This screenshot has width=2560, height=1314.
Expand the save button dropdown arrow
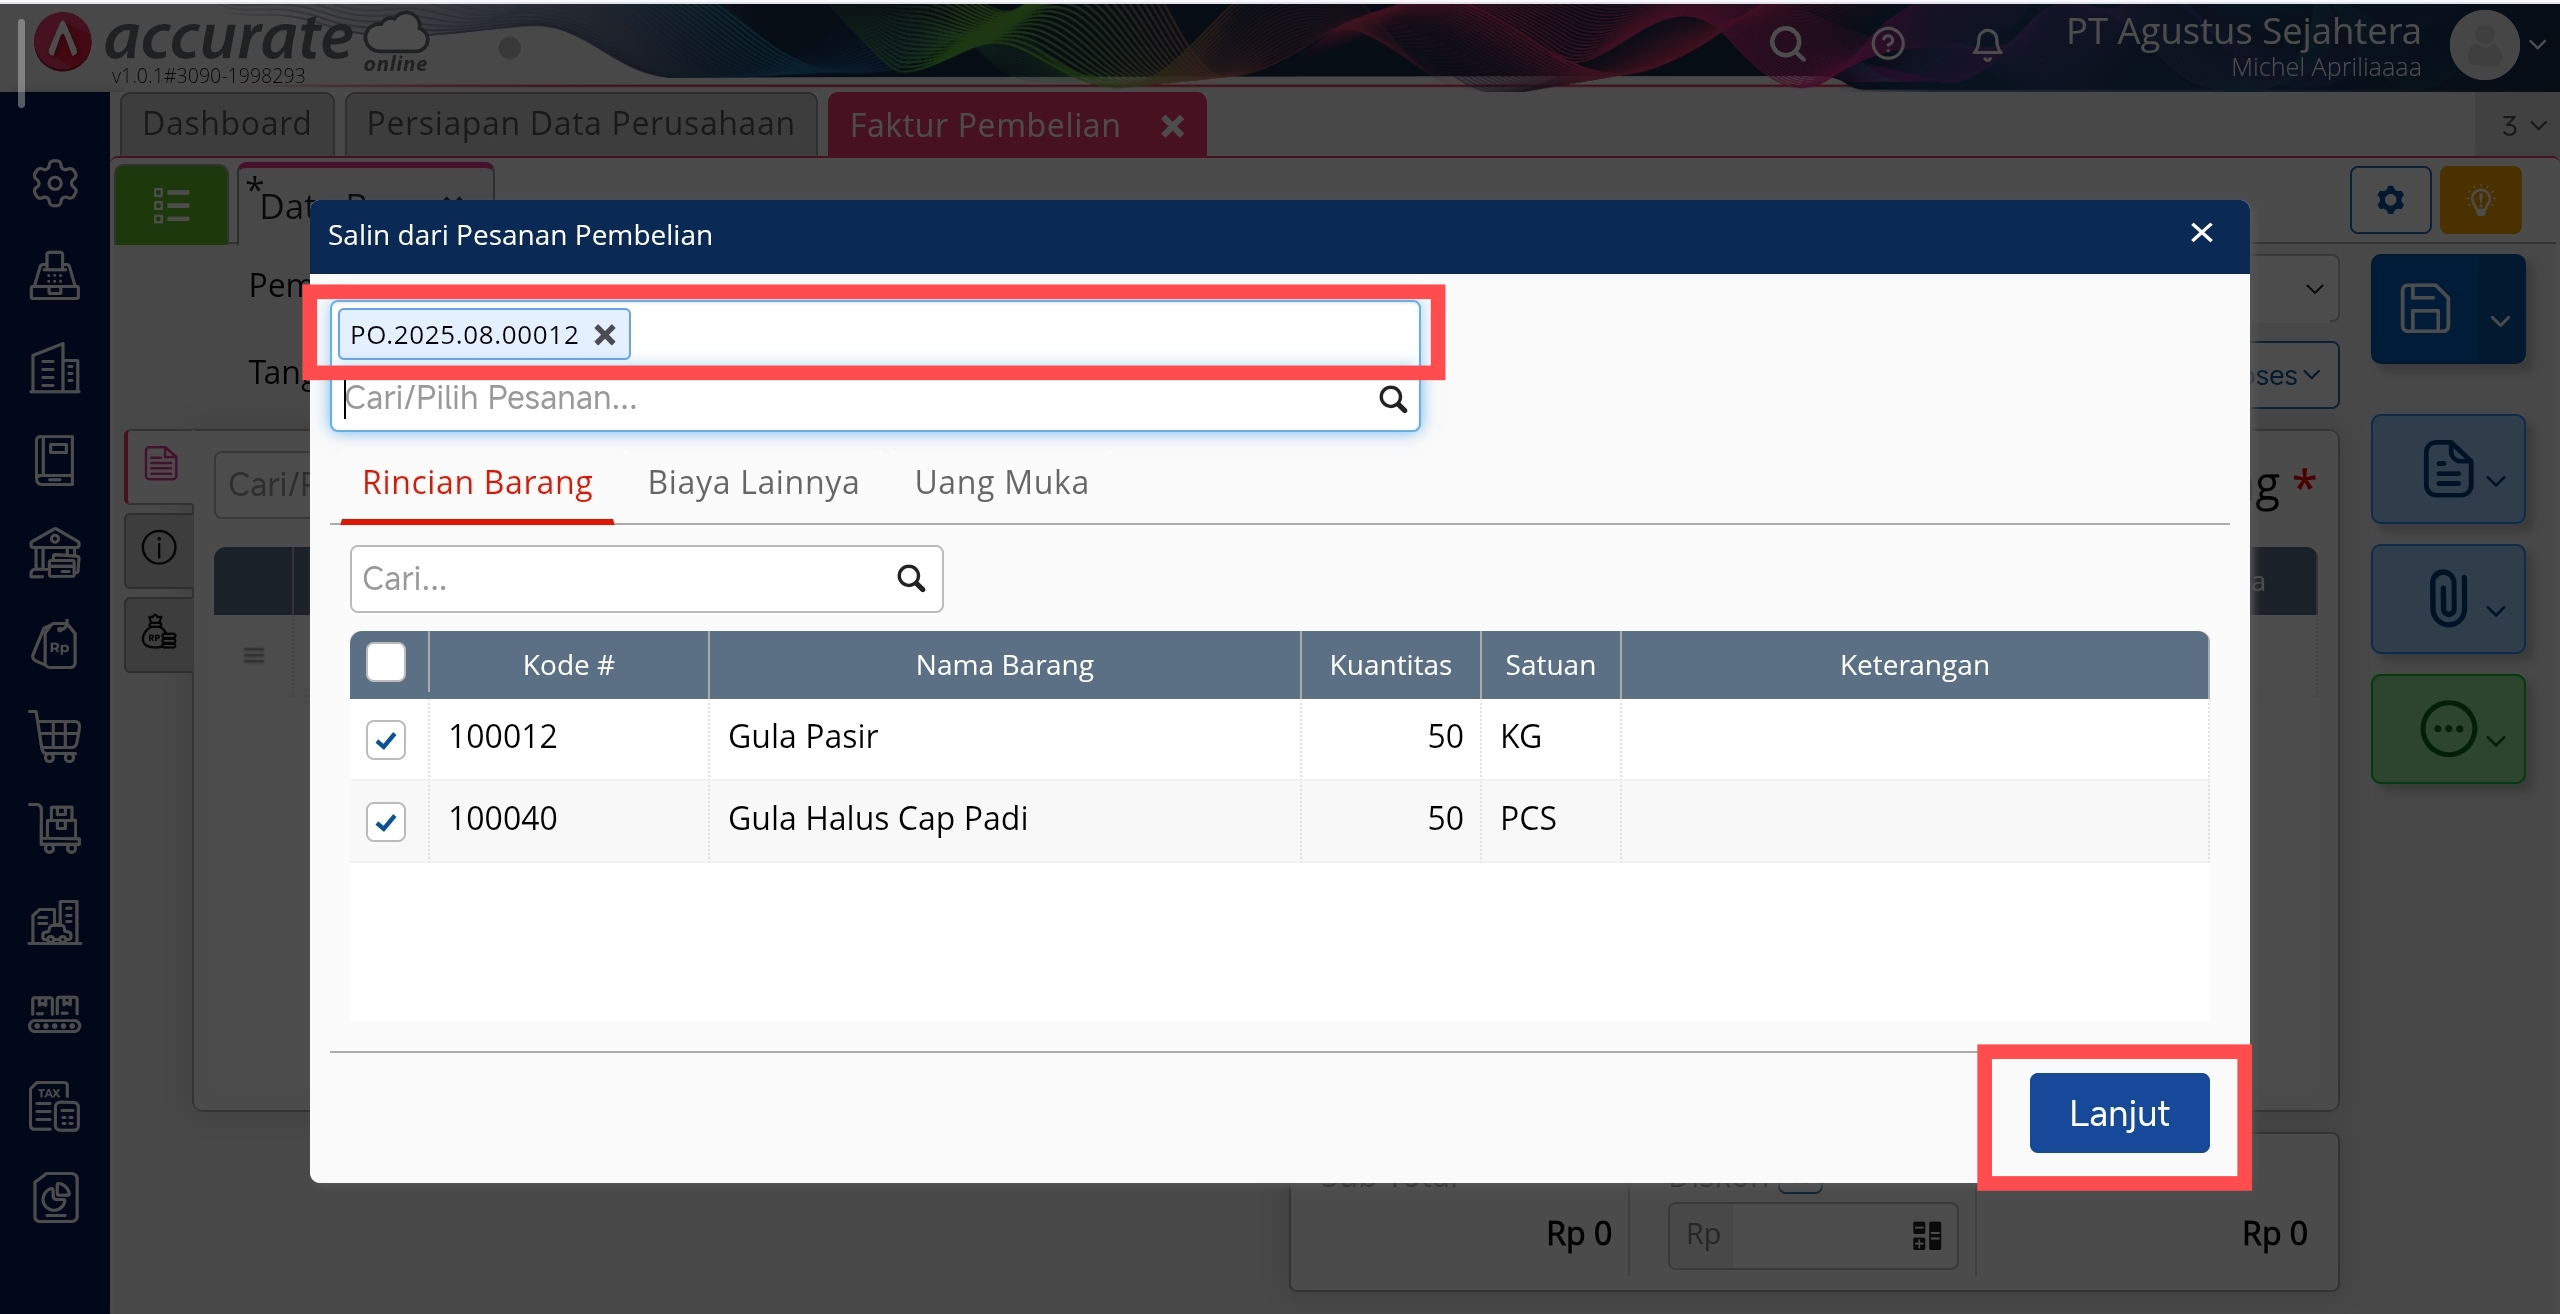(x=2500, y=321)
